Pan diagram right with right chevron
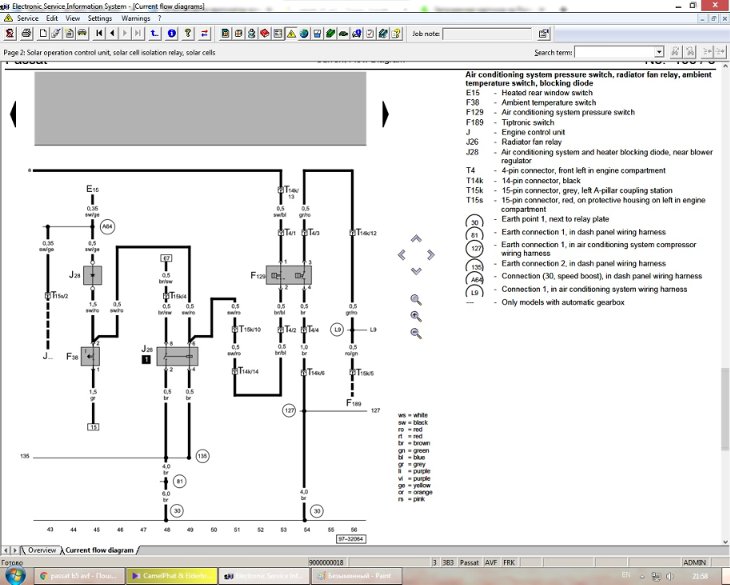This screenshot has height=585, width=730. coord(431,255)
